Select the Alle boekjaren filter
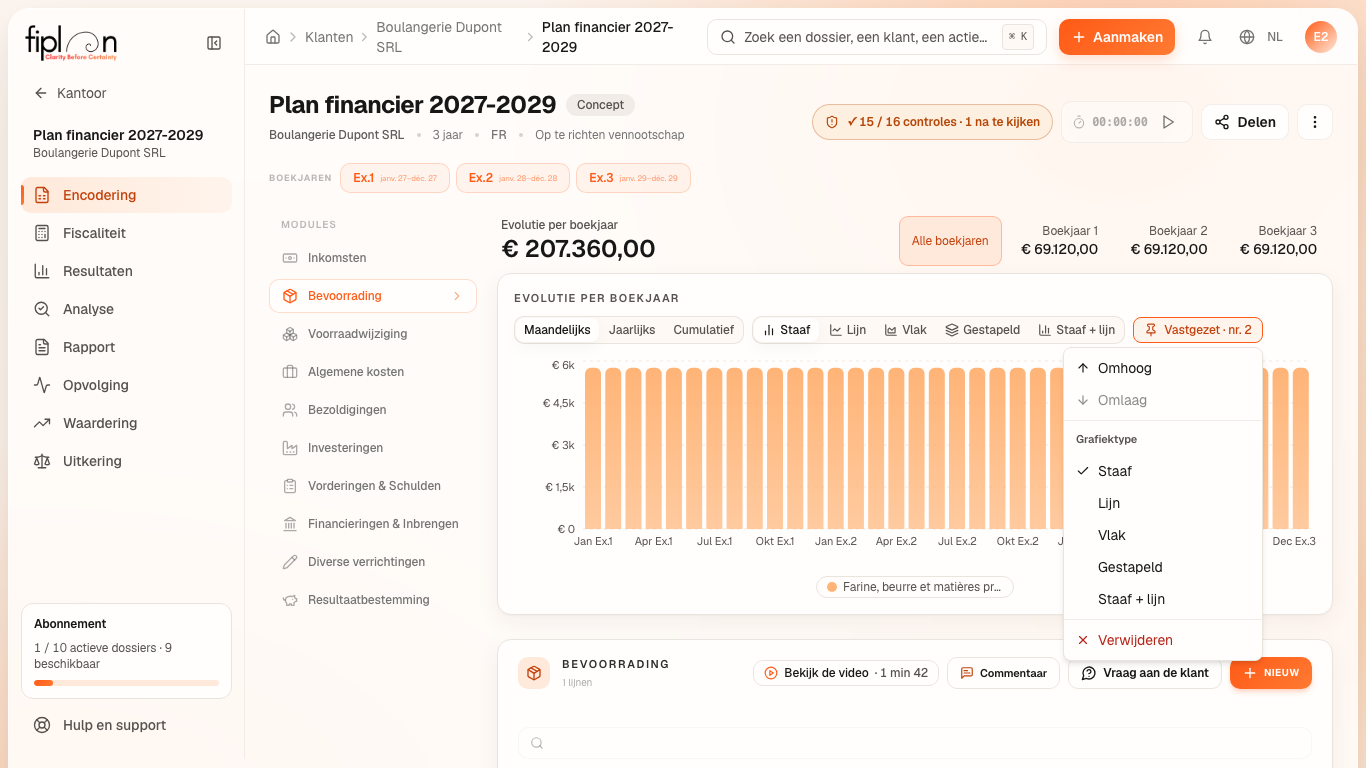 [950, 241]
